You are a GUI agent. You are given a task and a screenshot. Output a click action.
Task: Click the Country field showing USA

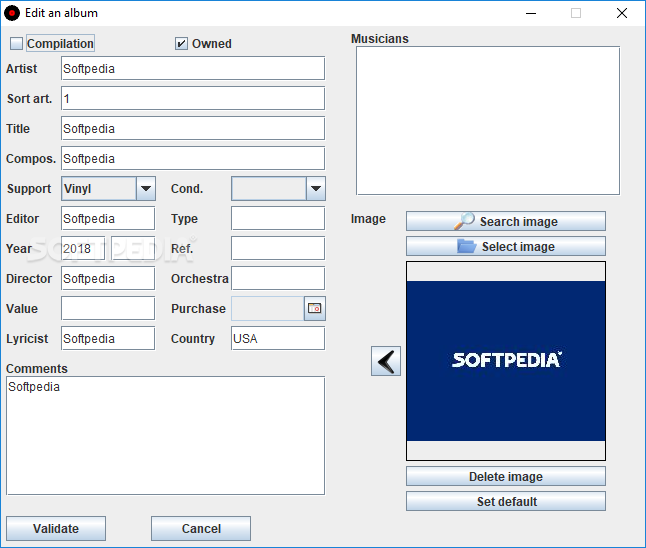point(278,338)
